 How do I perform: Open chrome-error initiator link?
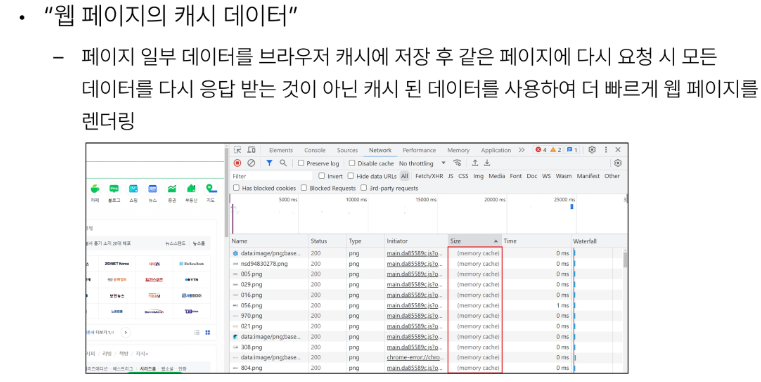pyautogui.click(x=414, y=357)
